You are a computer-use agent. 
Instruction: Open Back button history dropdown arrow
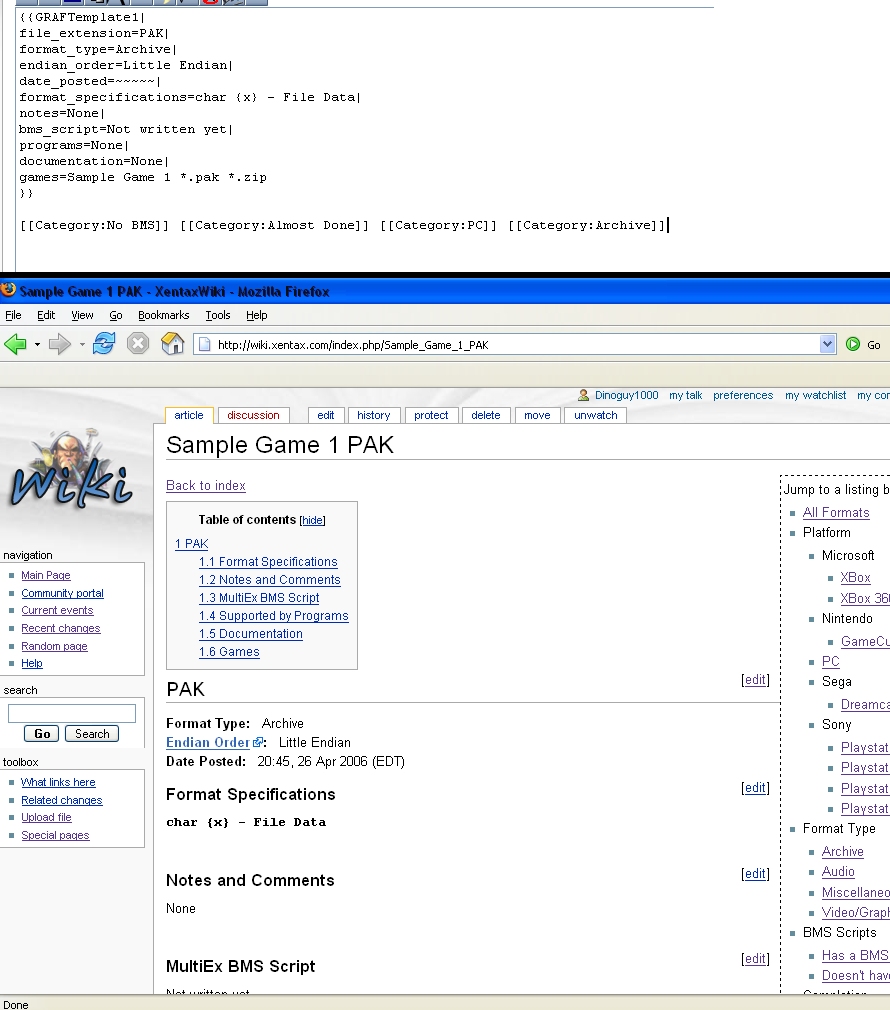pyautogui.click(x=37, y=344)
